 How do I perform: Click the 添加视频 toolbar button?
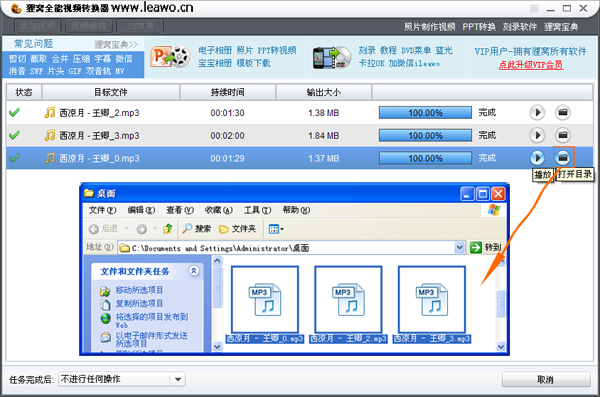tap(38, 26)
